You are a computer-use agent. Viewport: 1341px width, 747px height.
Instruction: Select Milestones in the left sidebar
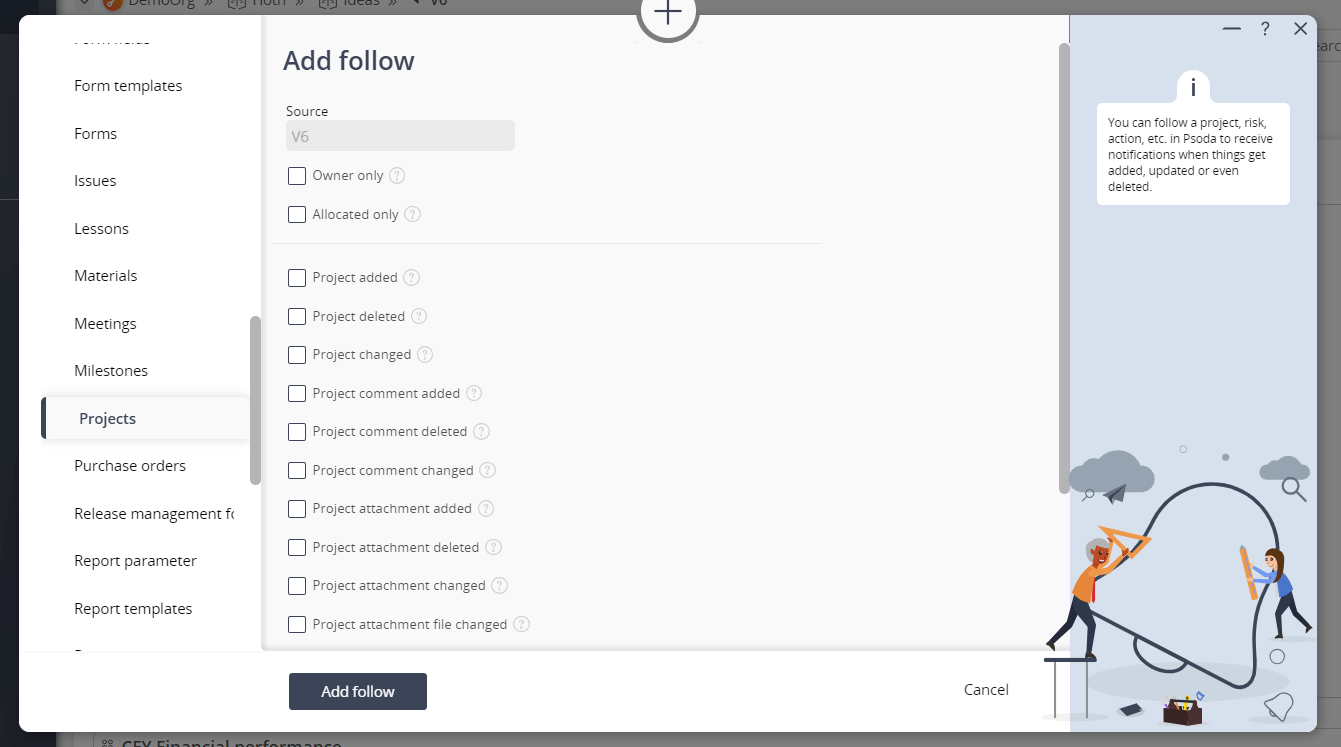[111, 371]
